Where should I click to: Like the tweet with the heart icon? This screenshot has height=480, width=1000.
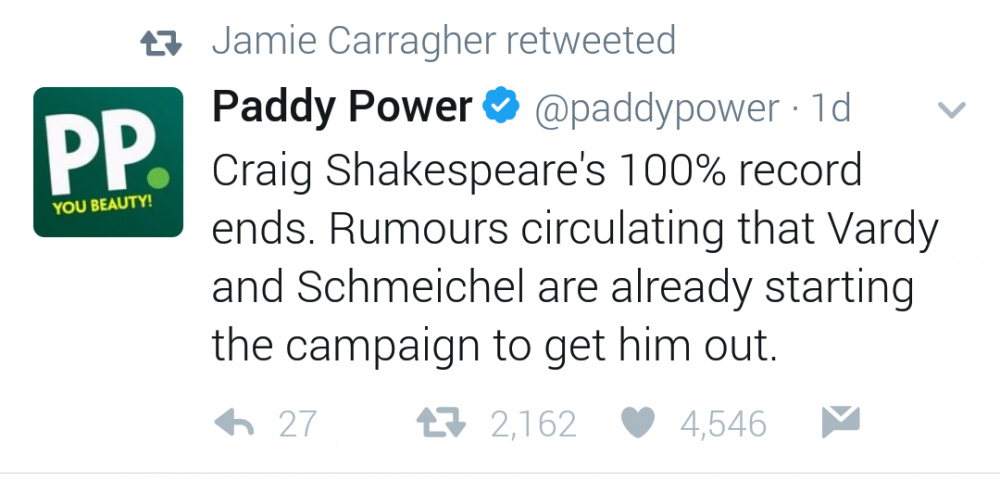[x=638, y=423]
